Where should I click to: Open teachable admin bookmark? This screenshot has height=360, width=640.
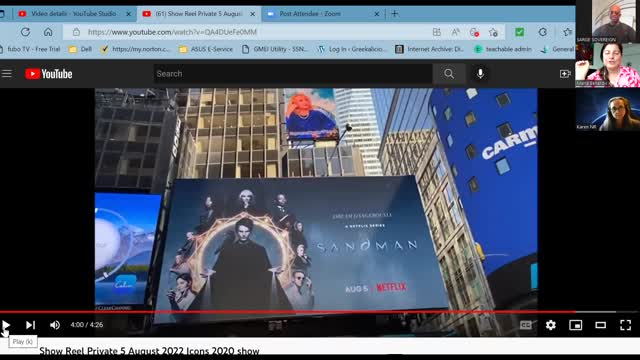(x=503, y=49)
